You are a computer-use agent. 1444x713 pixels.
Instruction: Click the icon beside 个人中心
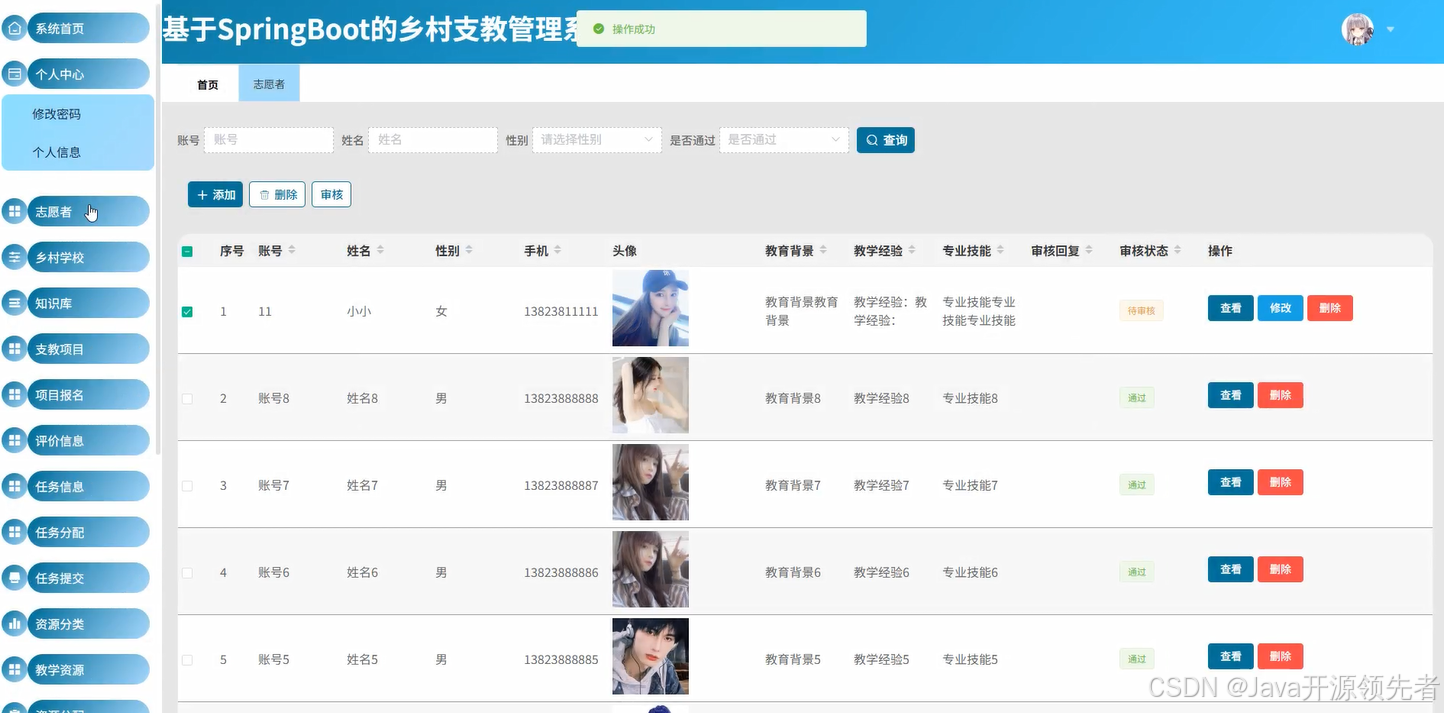pos(15,73)
